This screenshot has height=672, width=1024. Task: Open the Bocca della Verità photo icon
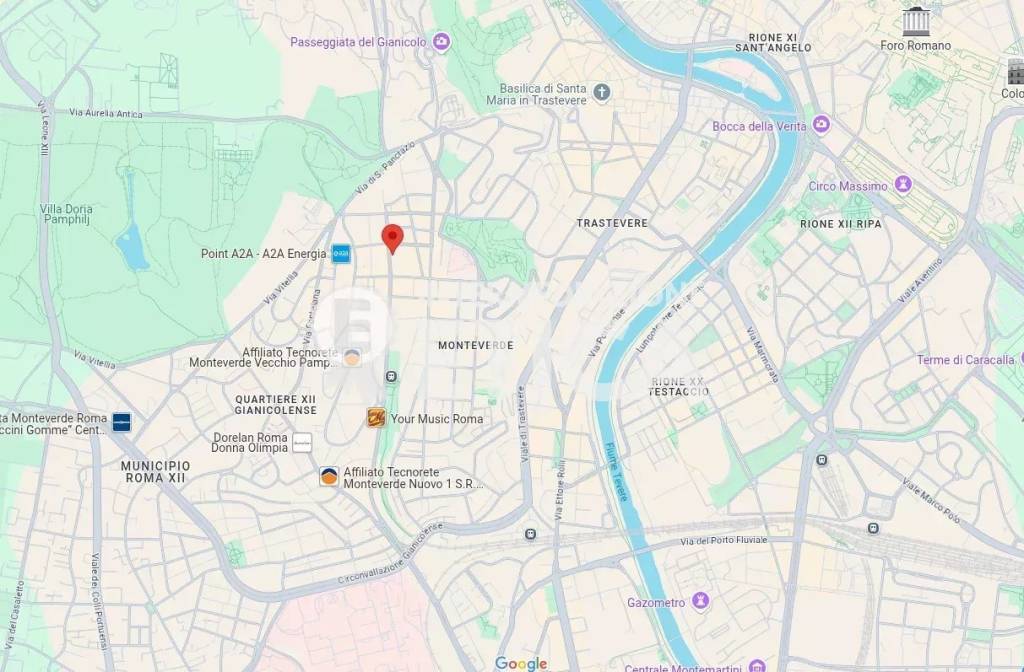(821, 125)
